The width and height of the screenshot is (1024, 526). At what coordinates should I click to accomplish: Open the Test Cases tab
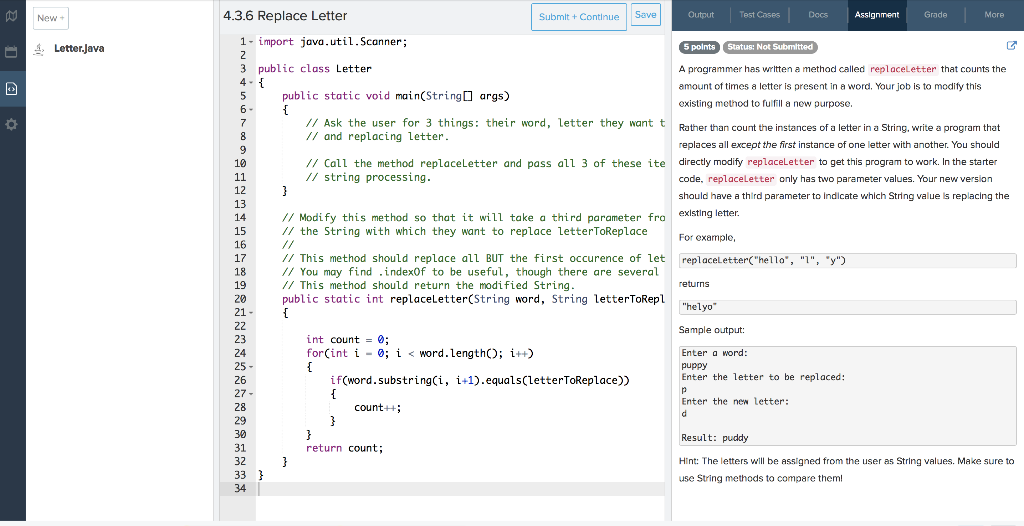pyautogui.click(x=760, y=15)
